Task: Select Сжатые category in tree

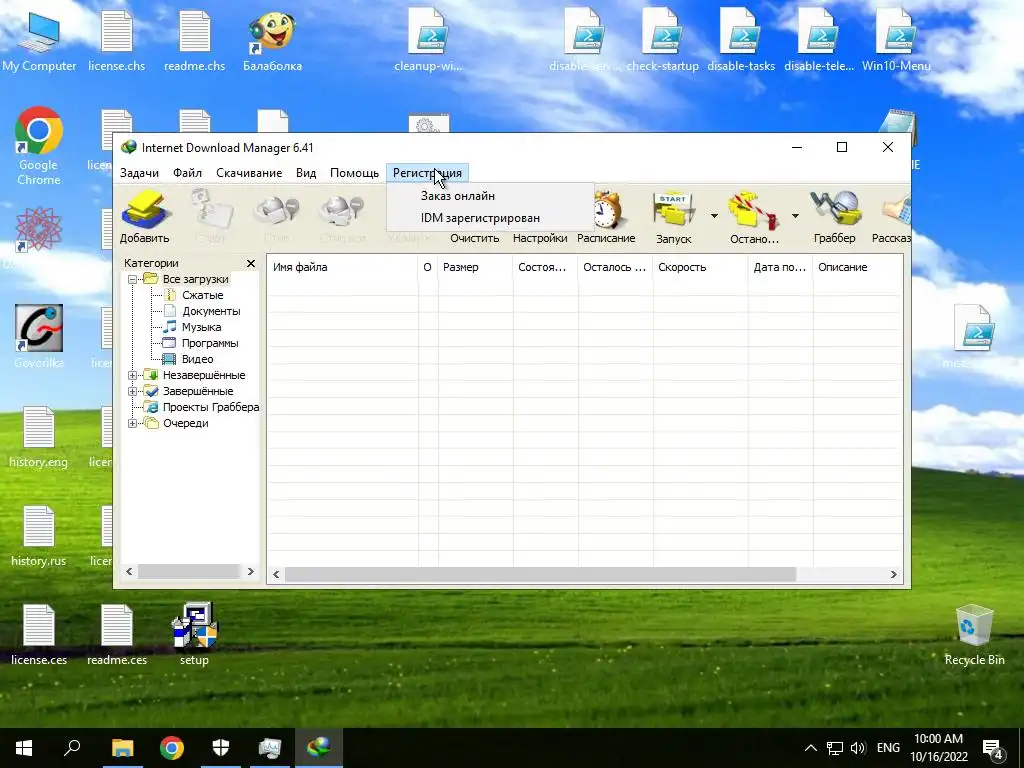Action: pos(202,295)
